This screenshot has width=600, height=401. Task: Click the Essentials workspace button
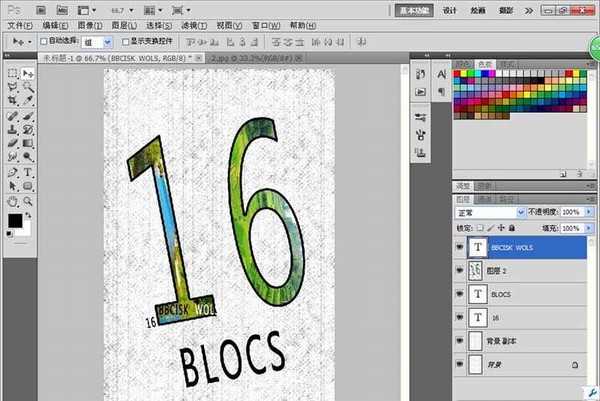[x=412, y=10]
